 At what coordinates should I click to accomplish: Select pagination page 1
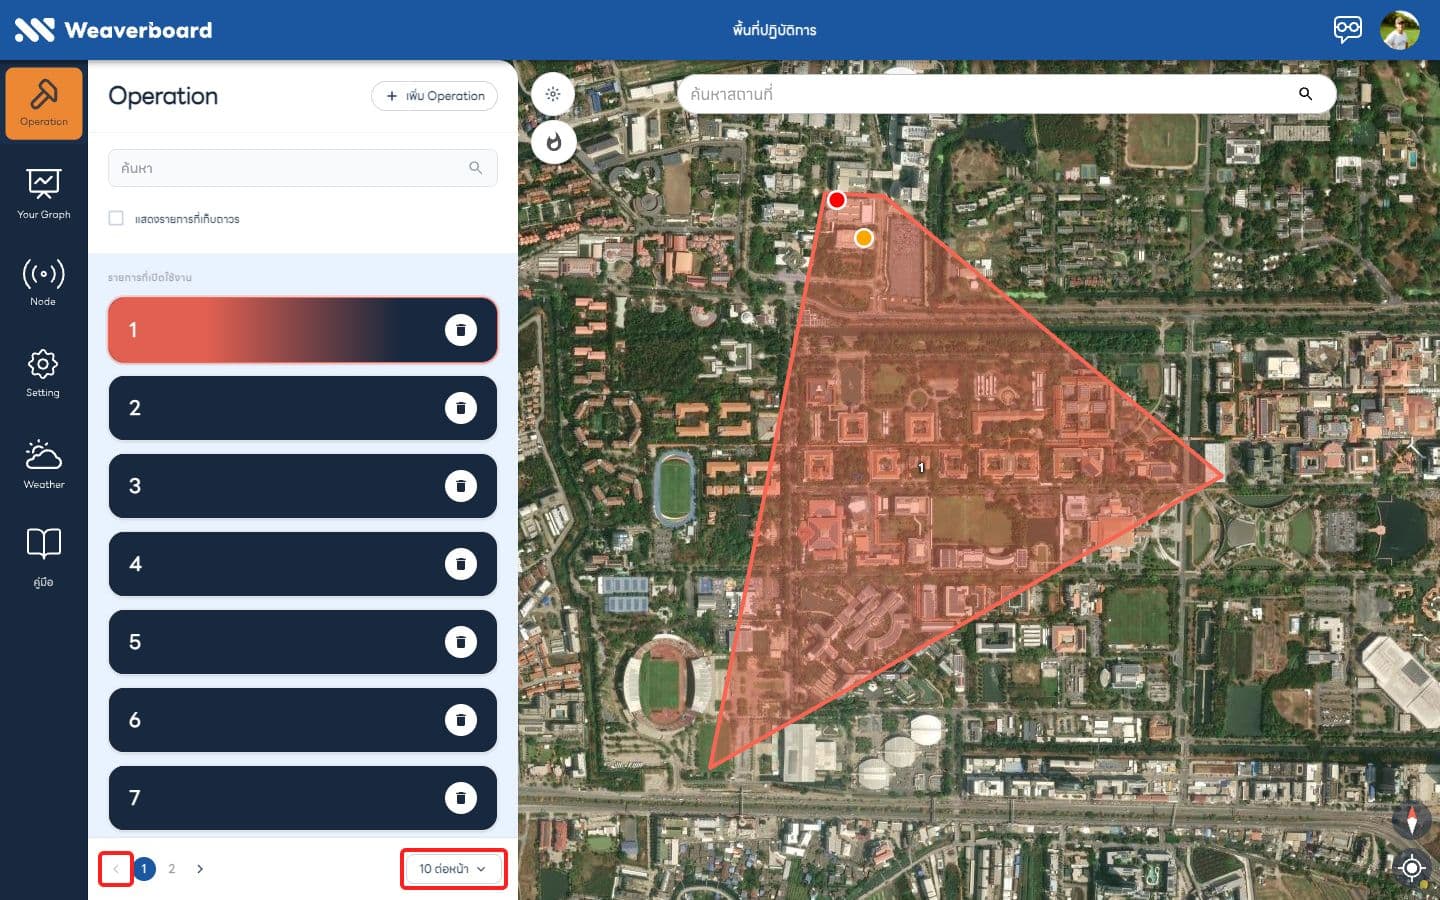coord(144,869)
